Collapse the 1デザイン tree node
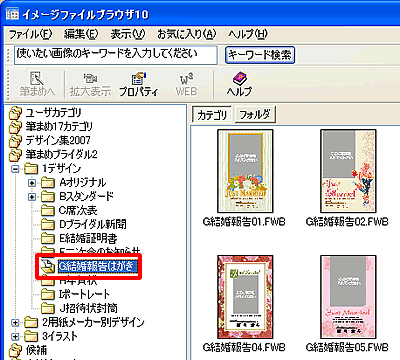This screenshot has width=400, height=360. pyautogui.click(x=15, y=169)
